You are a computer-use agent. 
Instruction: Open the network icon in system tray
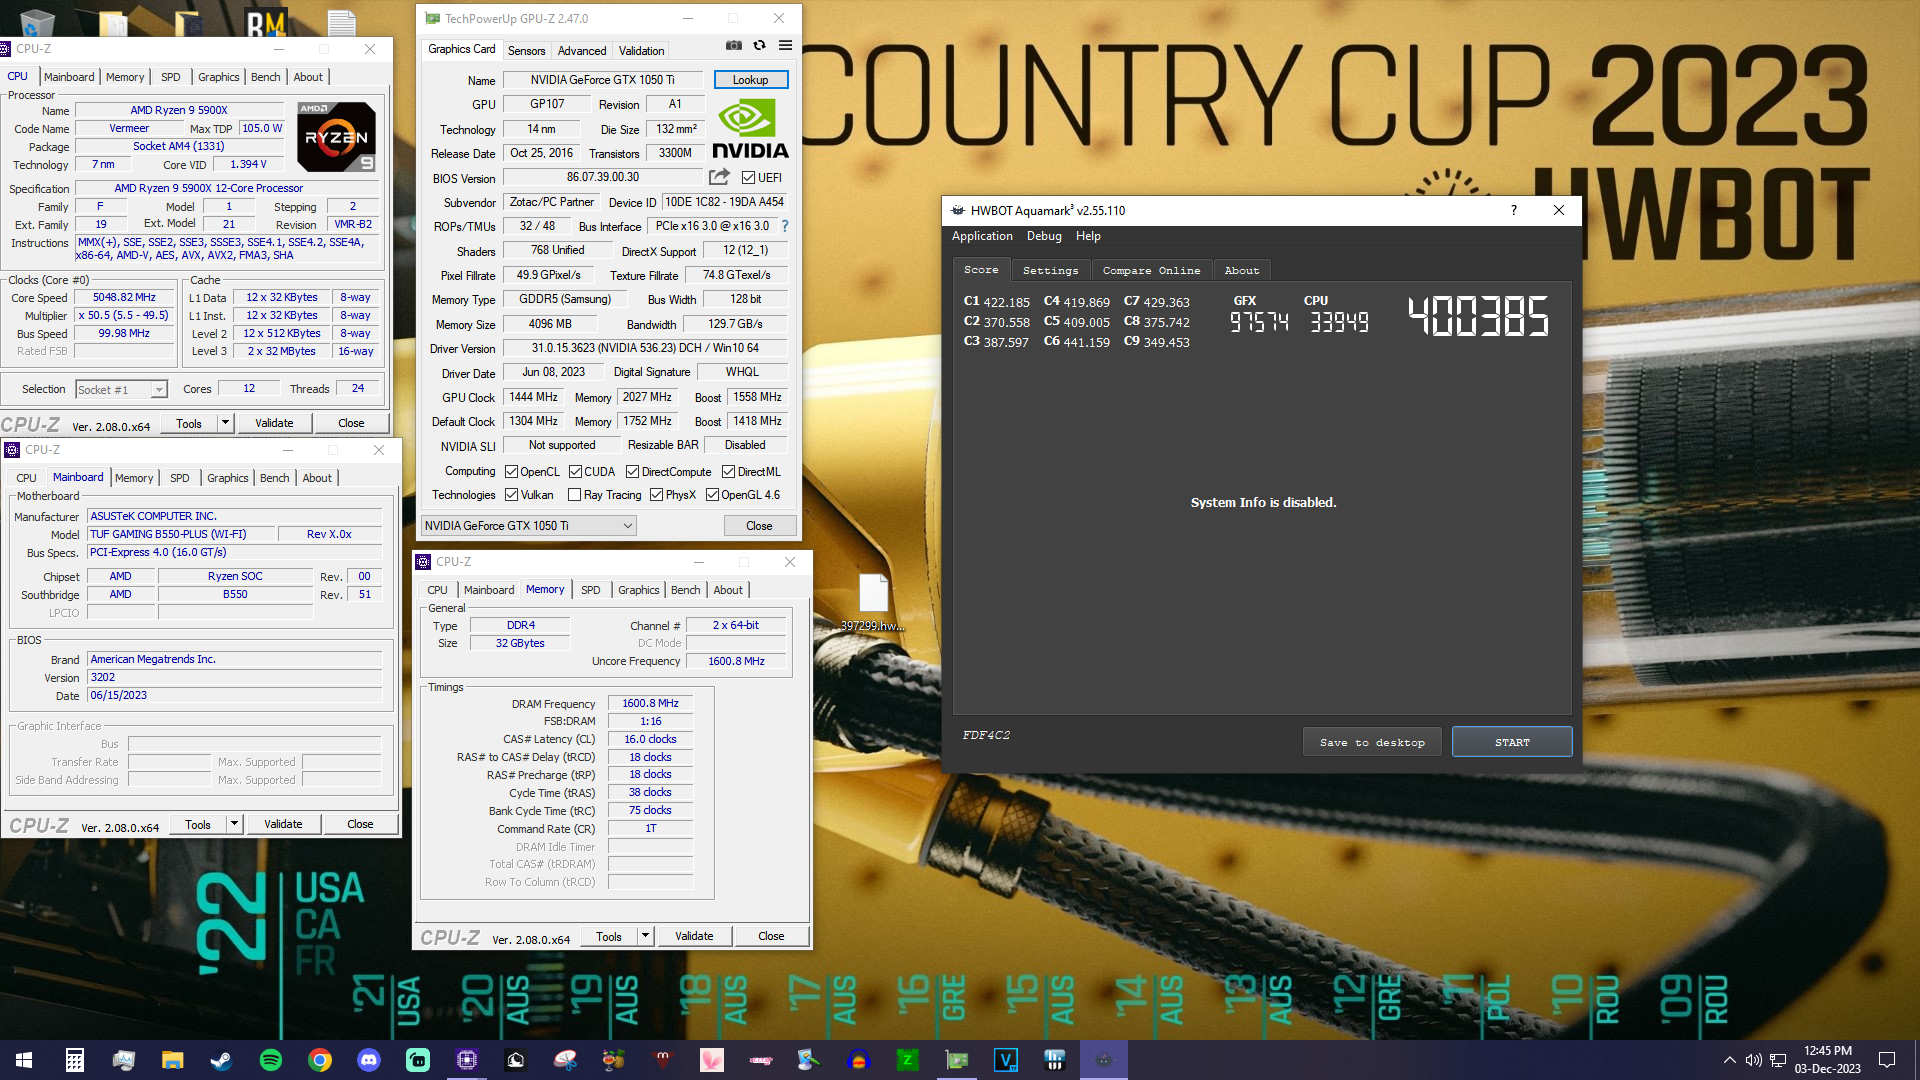pyautogui.click(x=1778, y=1060)
